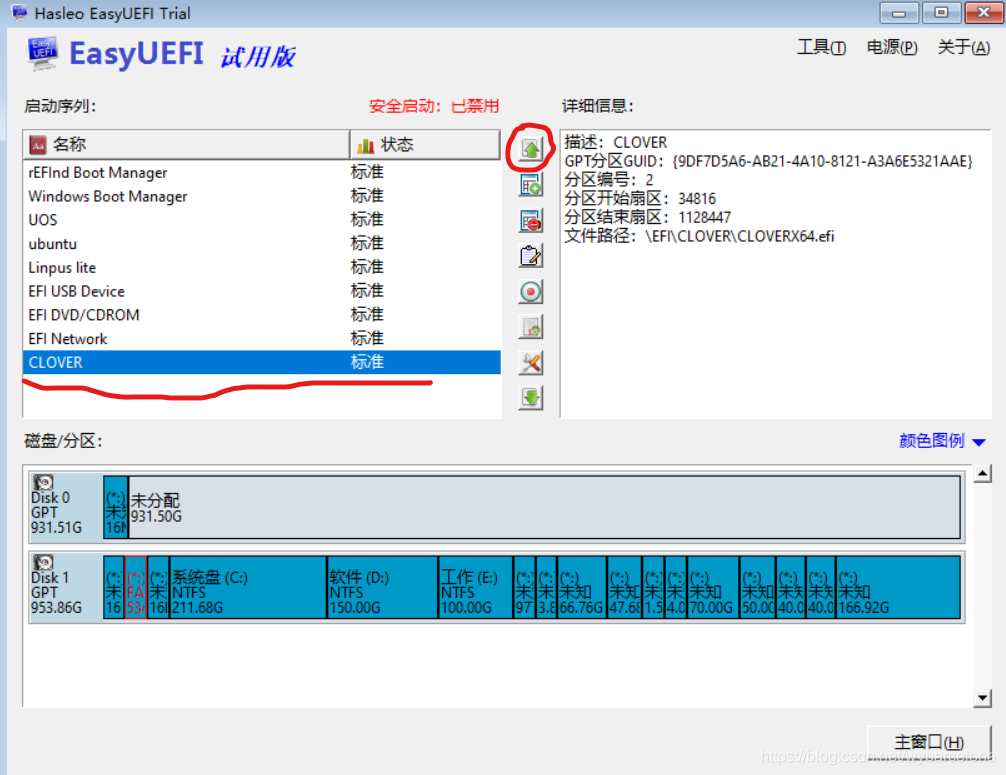Viewport: 1006px width, 775px height.
Task: Click disk panel scrollbar down arrow
Action: click(982, 697)
